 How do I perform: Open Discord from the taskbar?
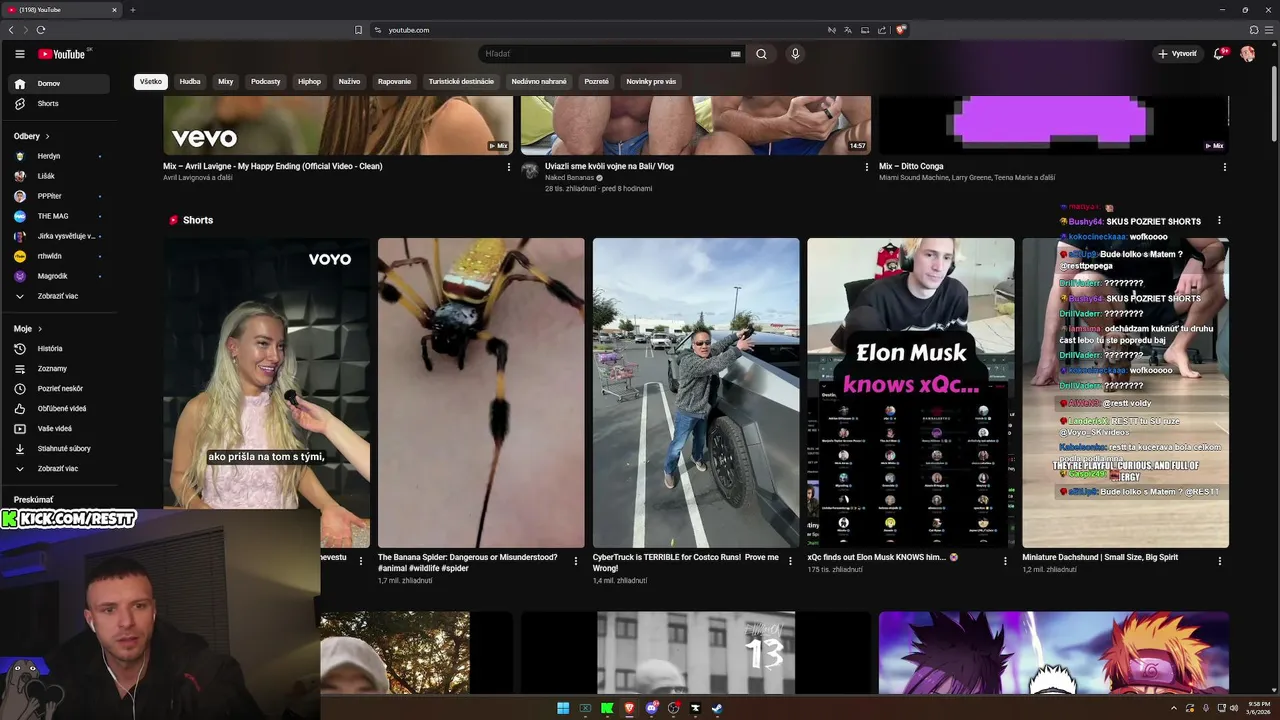651,708
